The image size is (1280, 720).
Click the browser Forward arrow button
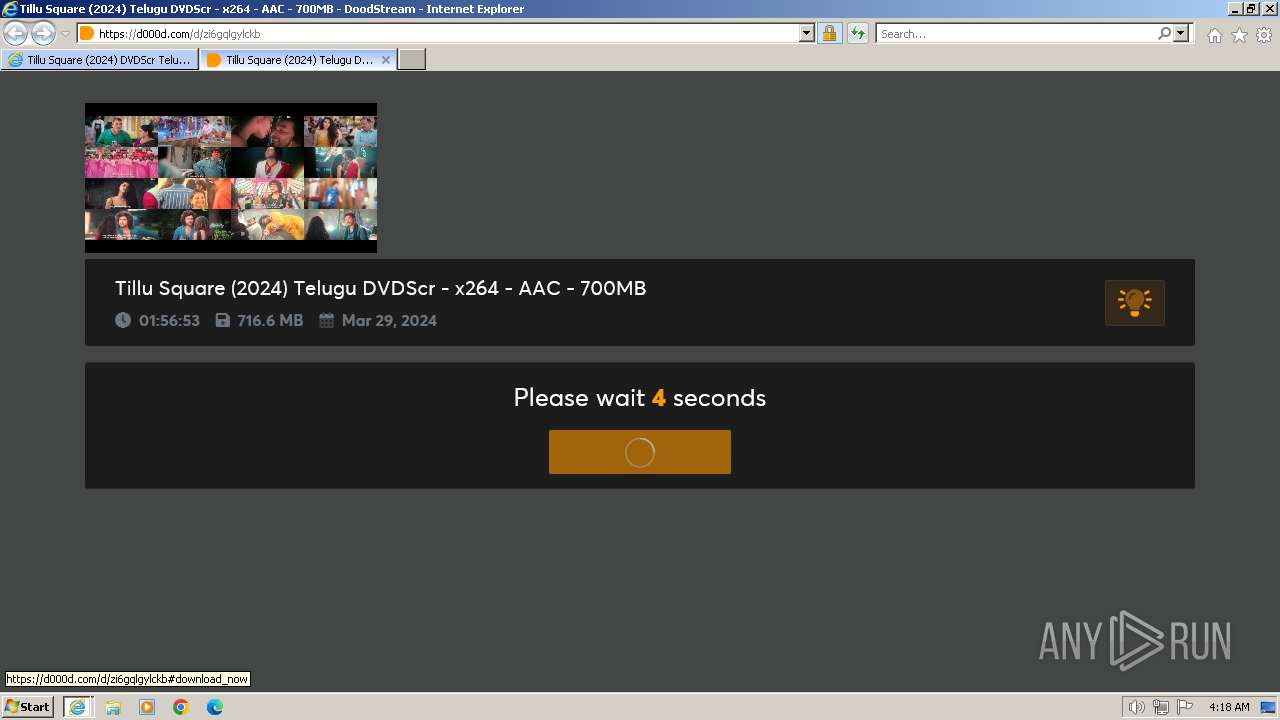pos(43,33)
